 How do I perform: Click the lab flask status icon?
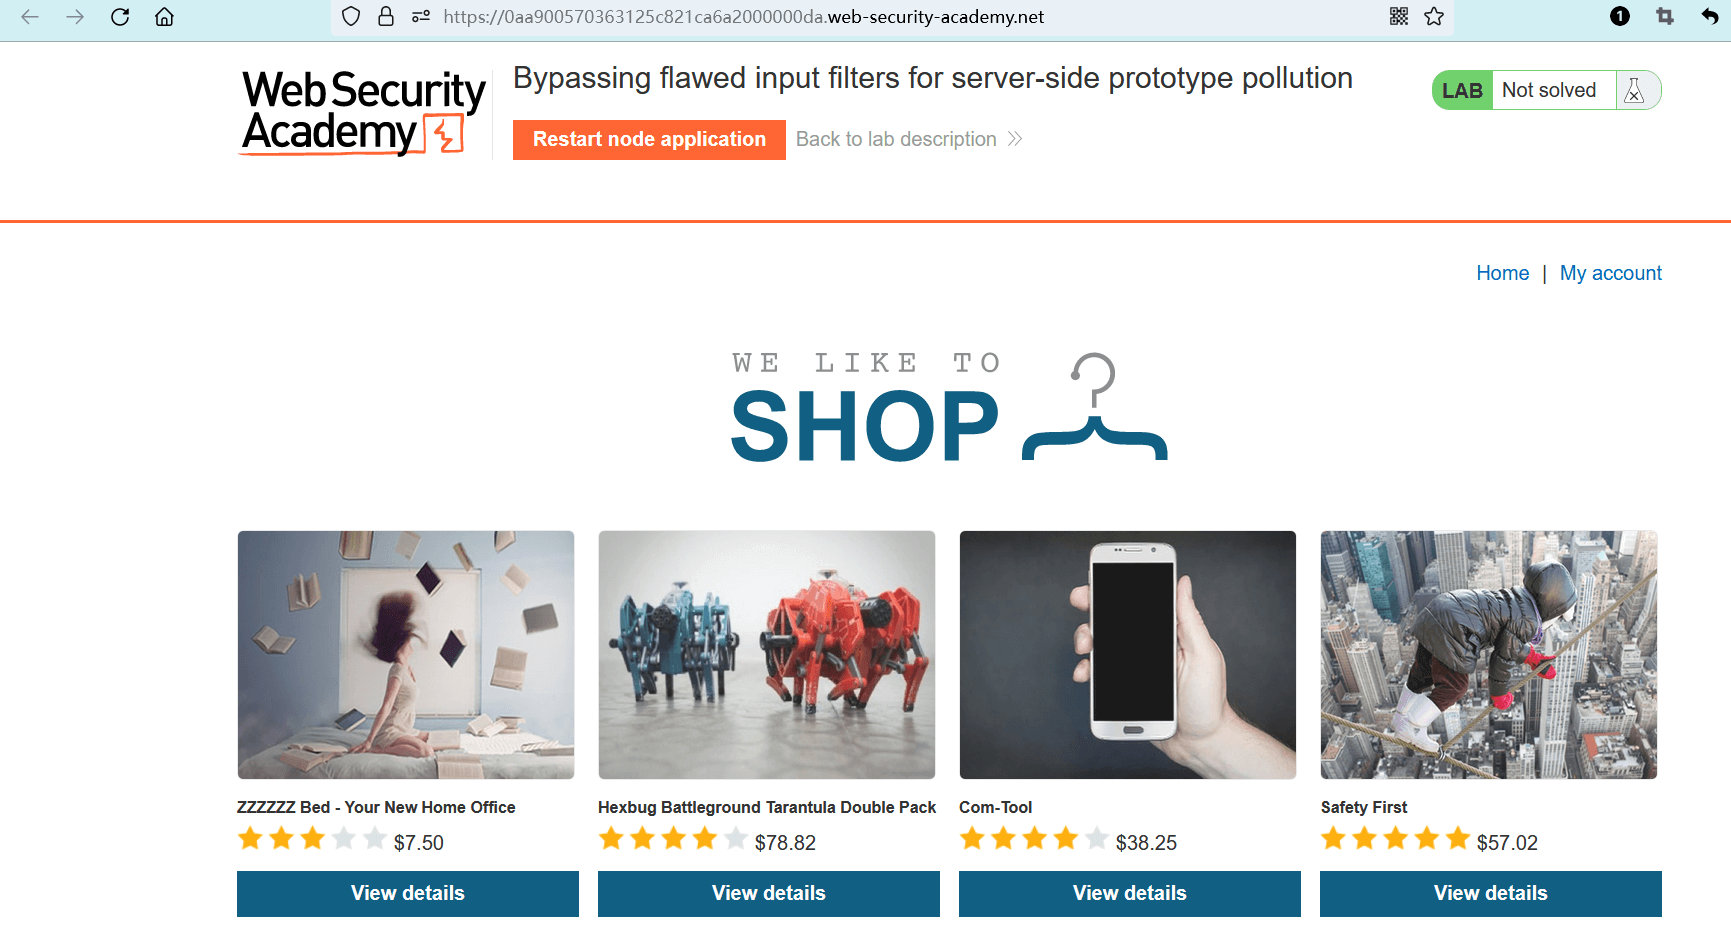1635,91
